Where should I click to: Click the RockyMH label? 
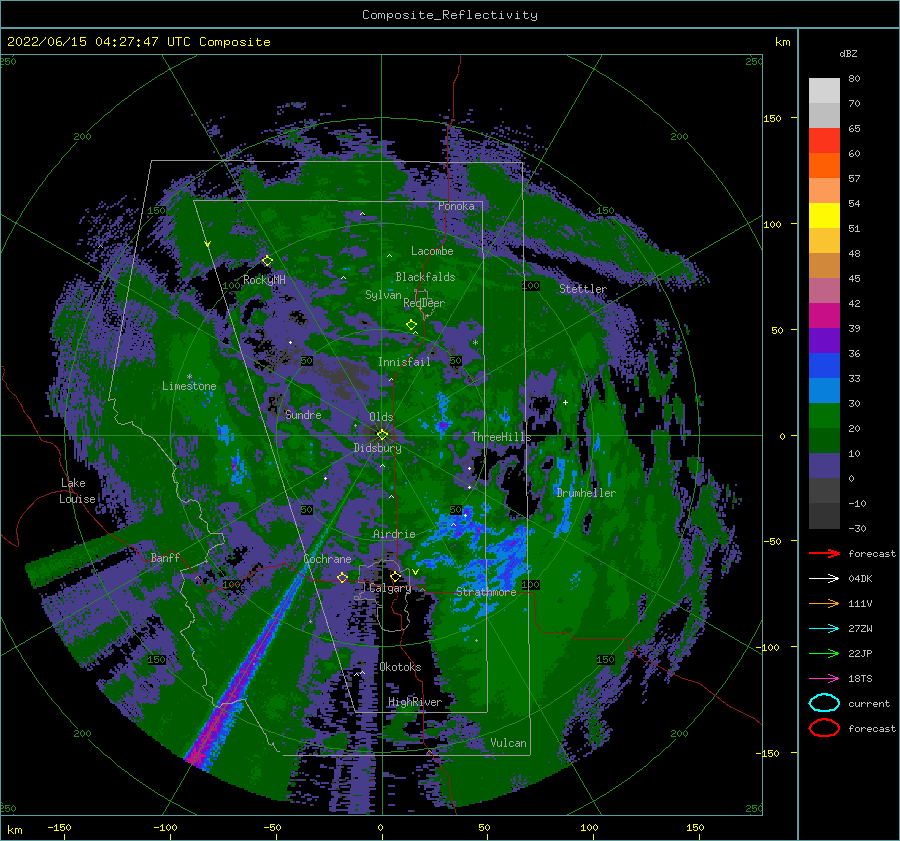[x=264, y=280]
